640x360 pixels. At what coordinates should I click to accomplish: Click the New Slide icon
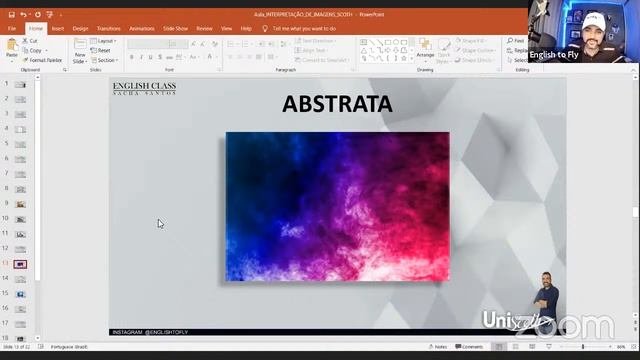(80, 45)
